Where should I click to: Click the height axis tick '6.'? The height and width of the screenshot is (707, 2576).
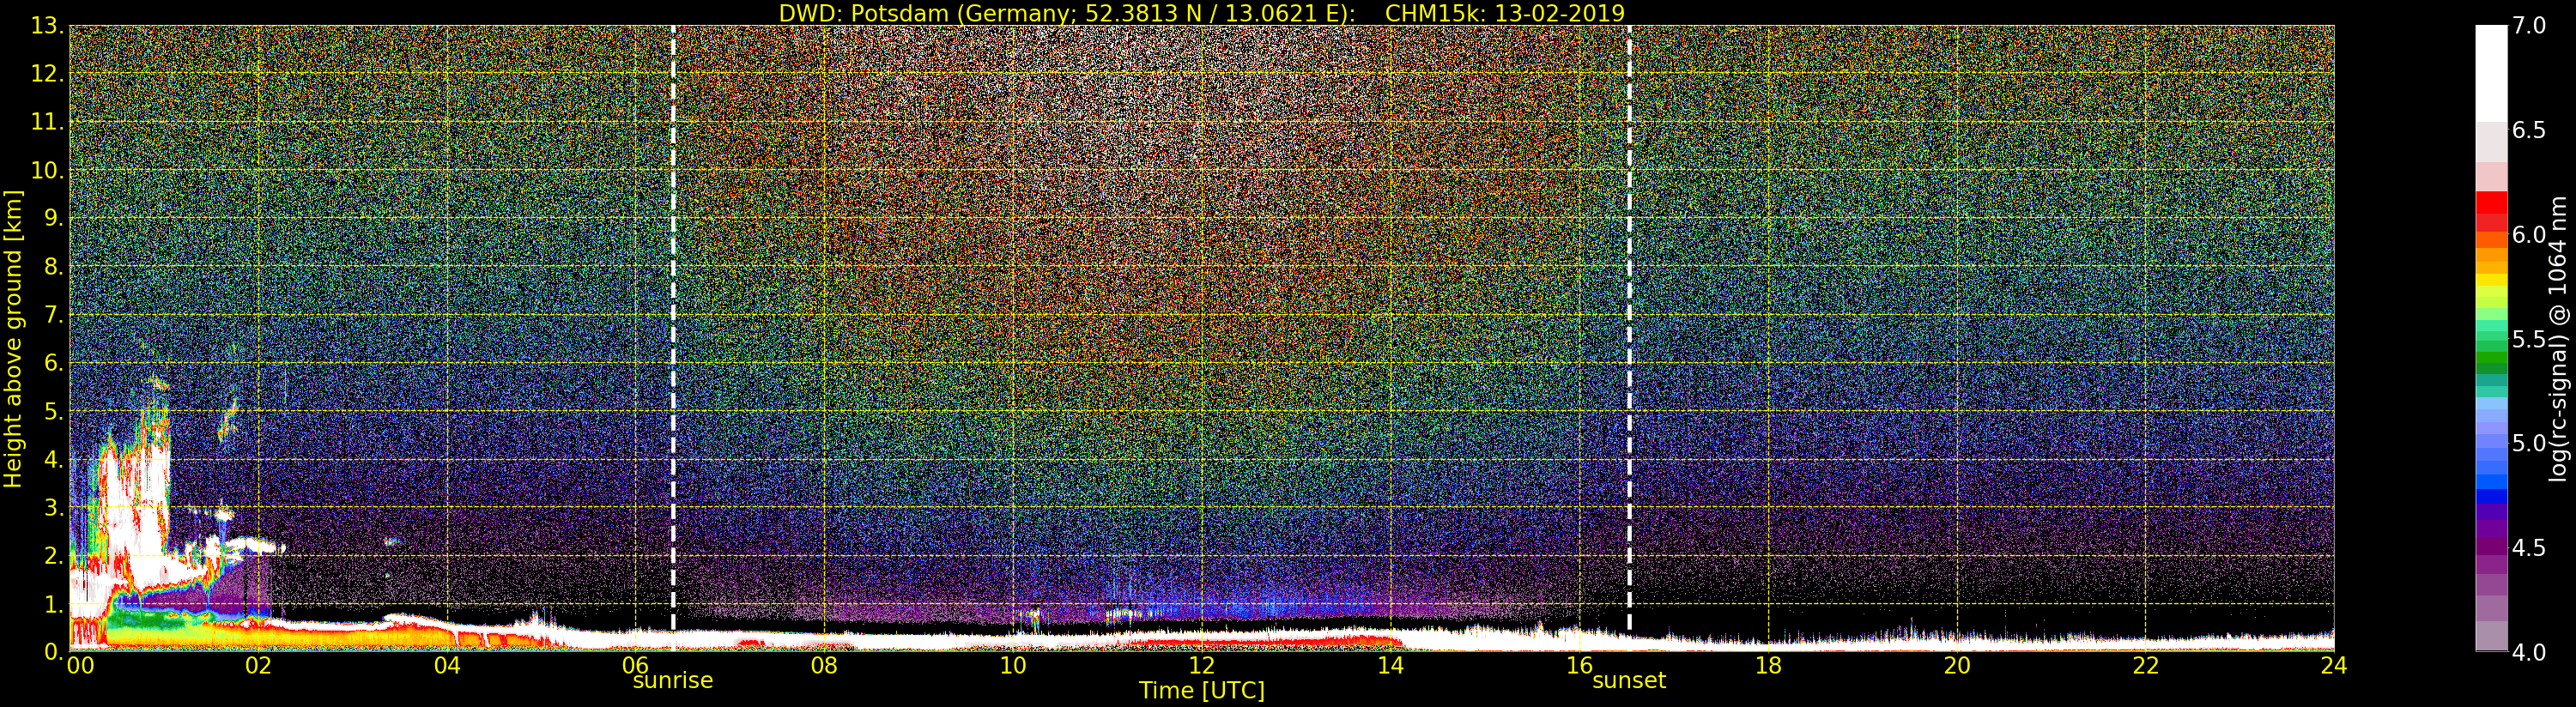[x=54, y=363]
